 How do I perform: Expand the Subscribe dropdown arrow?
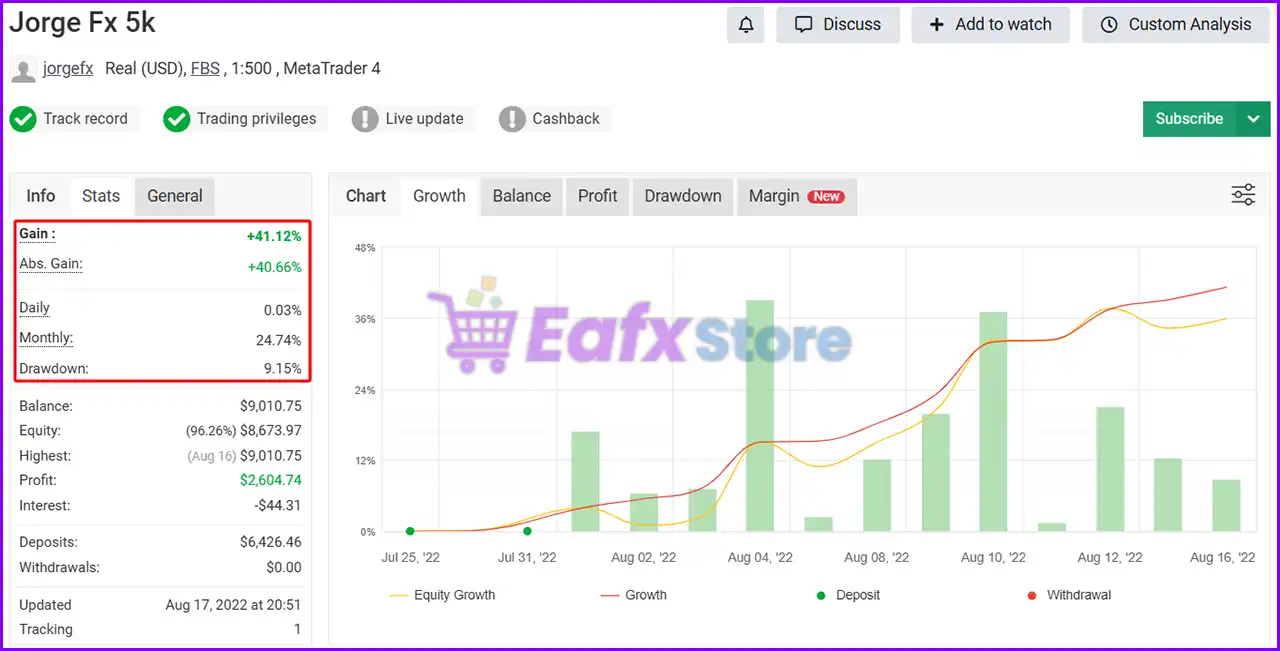[1253, 119]
